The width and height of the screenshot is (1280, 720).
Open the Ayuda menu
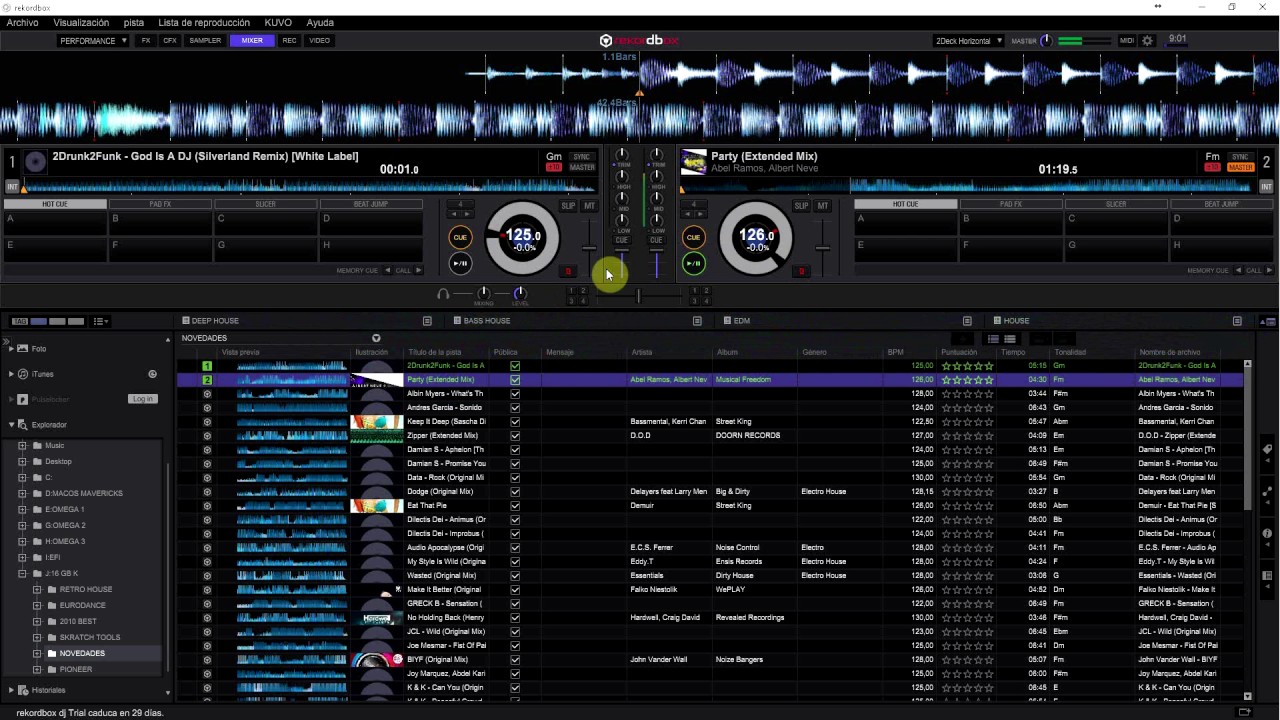(x=320, y=22)
